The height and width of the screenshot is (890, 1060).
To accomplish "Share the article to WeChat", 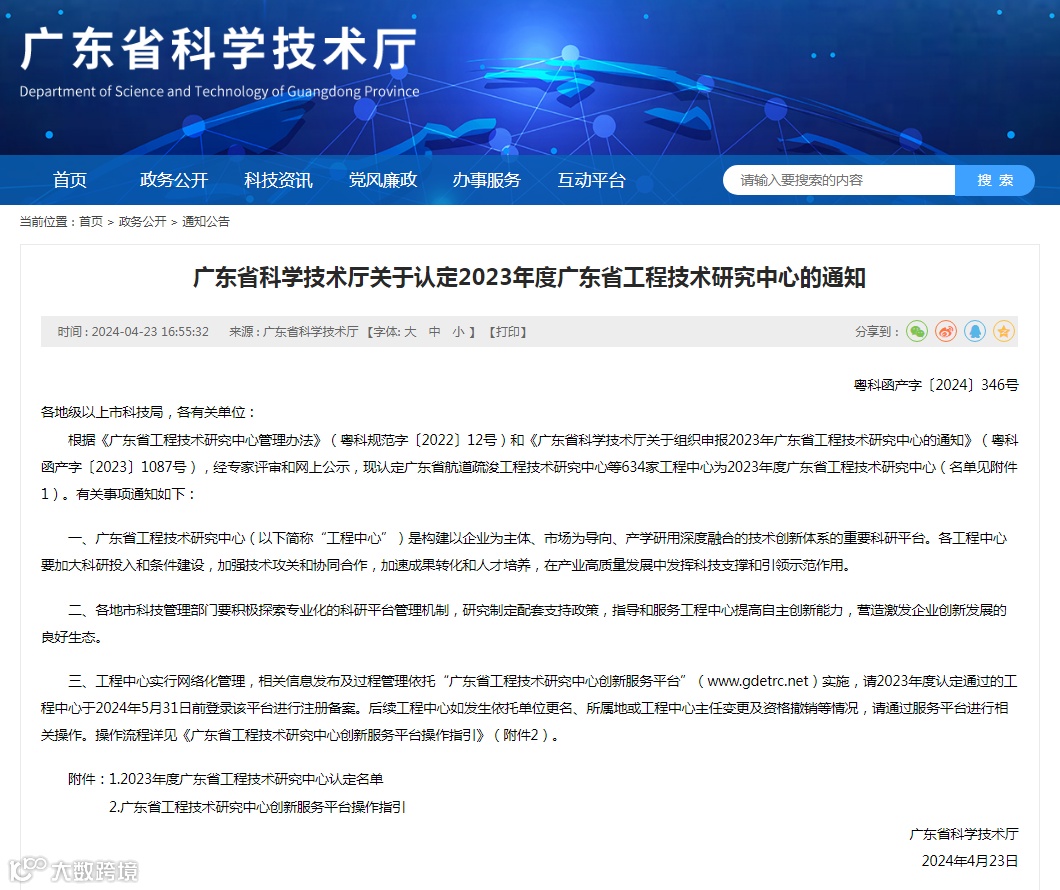I will click(x=917, y=331).
